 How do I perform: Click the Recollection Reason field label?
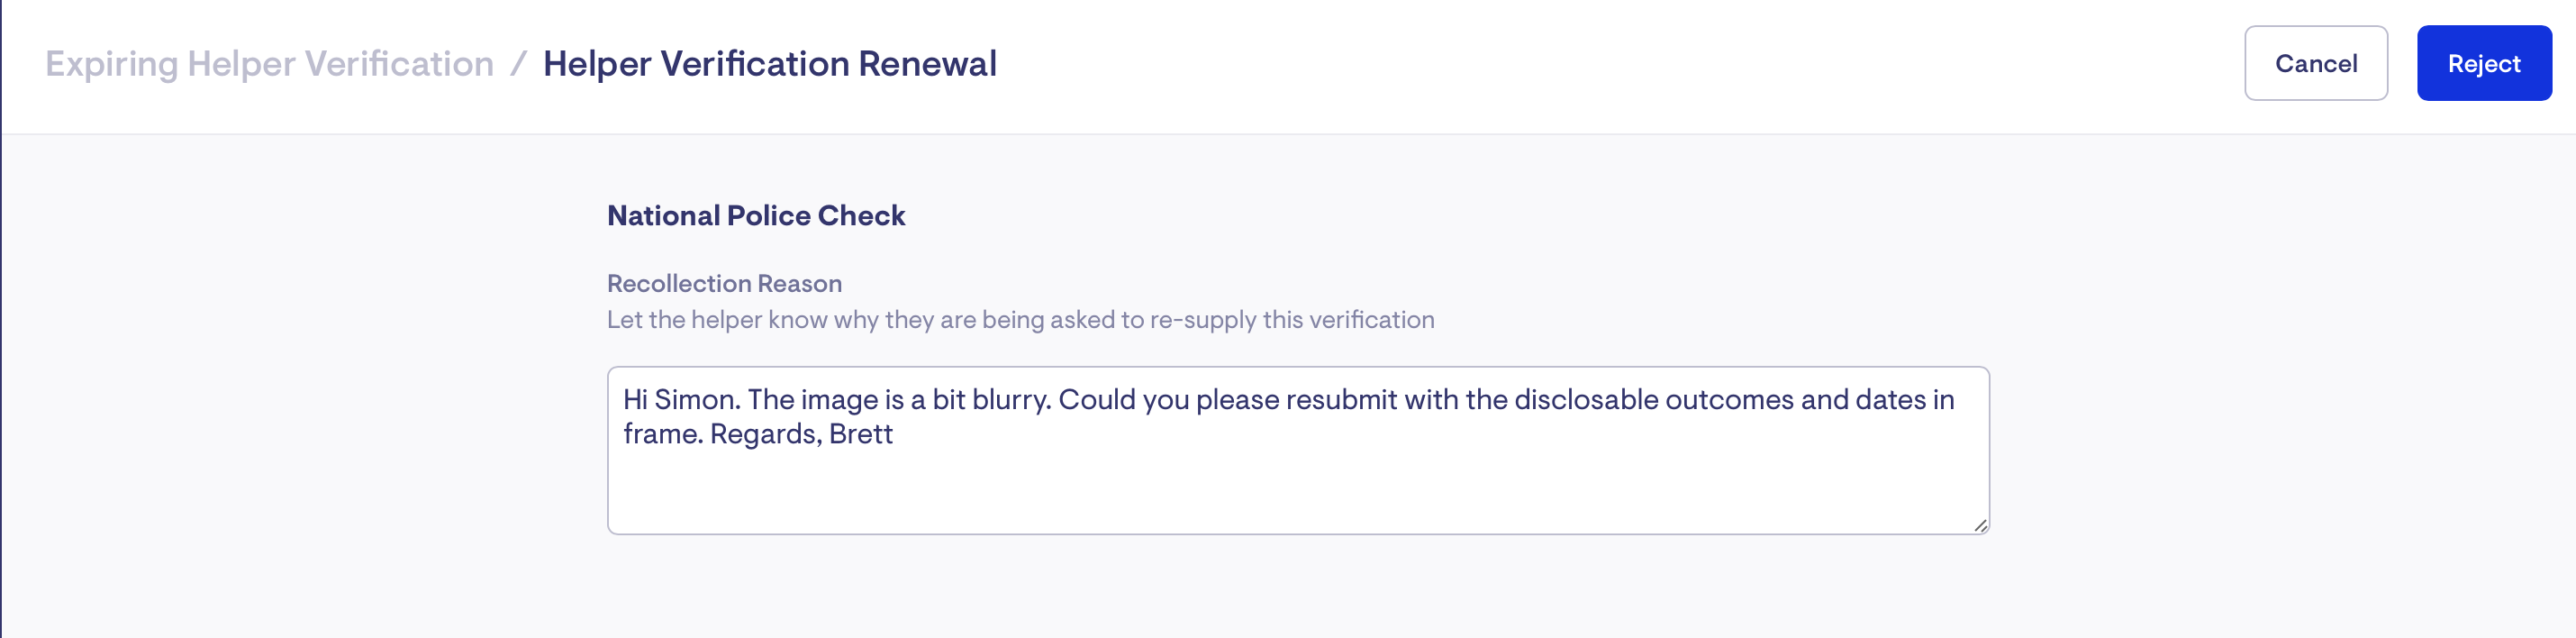pos(724,283)
